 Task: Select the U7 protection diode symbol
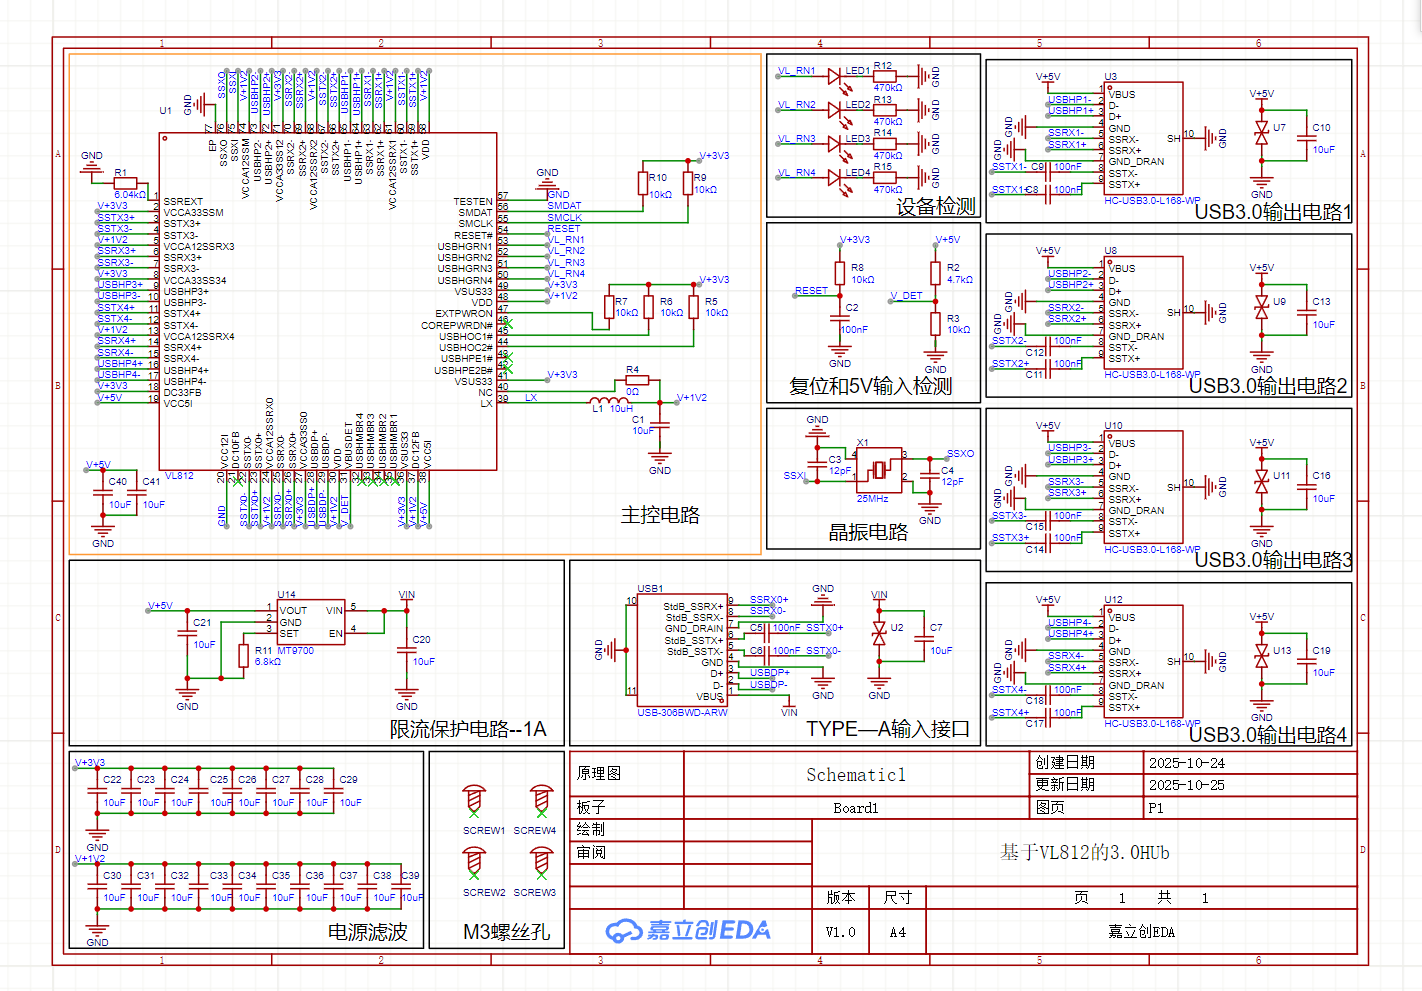[x=1261, y=134]
